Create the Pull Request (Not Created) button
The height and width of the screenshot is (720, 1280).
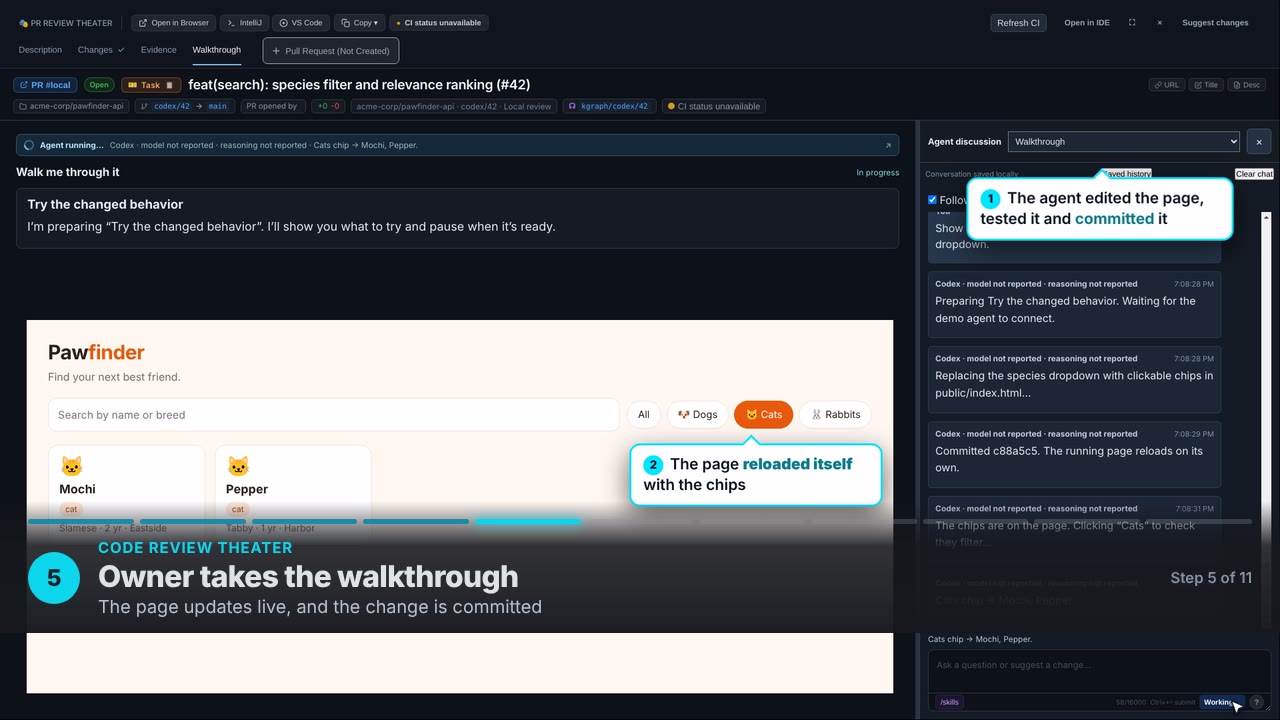[x=331, y=51]
